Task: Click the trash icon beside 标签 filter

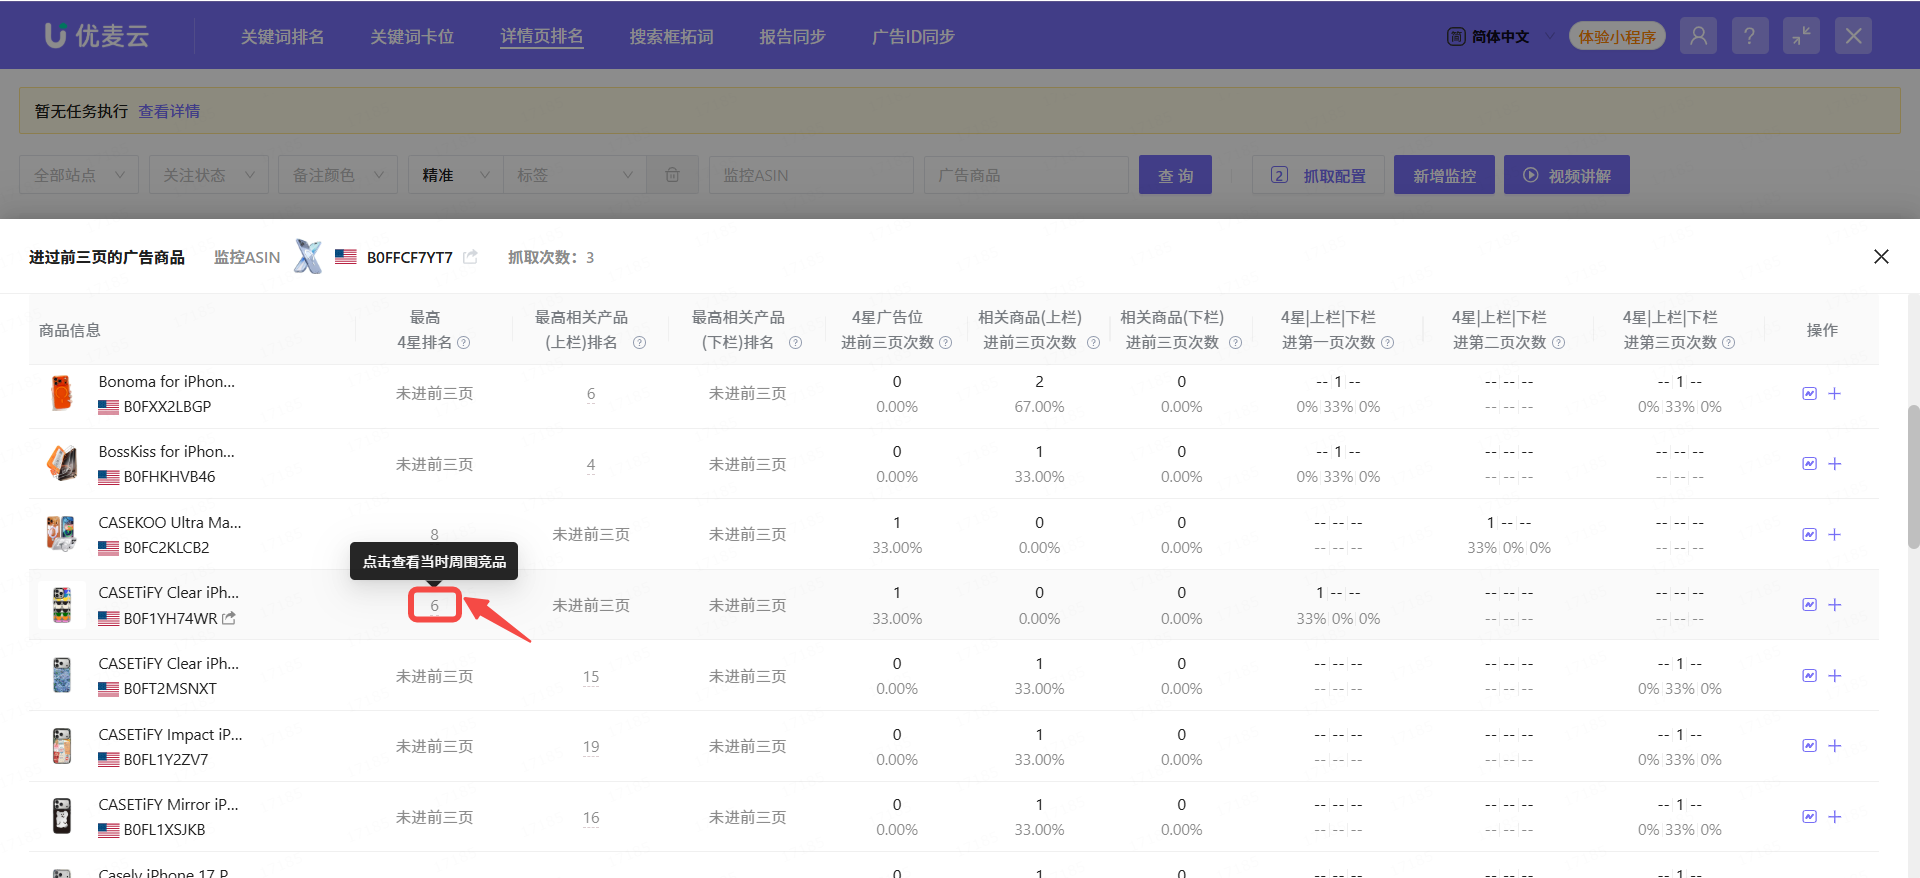Action: coord(673,175)
